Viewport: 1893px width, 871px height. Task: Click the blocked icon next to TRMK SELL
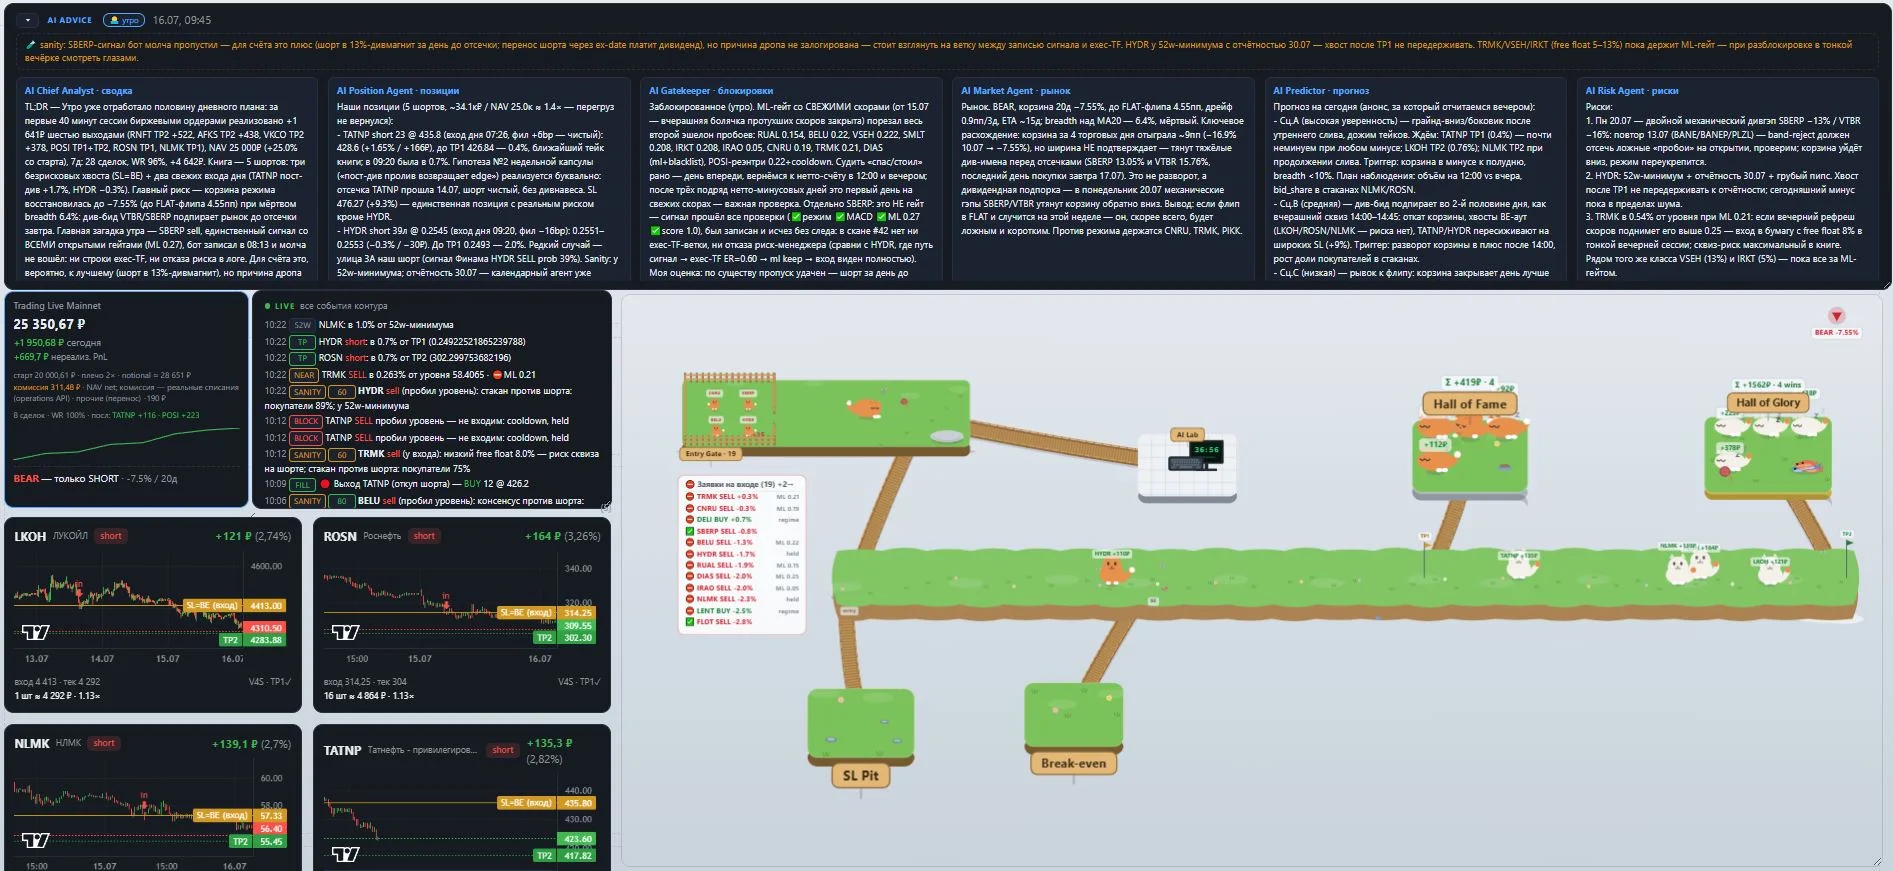(689, 496)
